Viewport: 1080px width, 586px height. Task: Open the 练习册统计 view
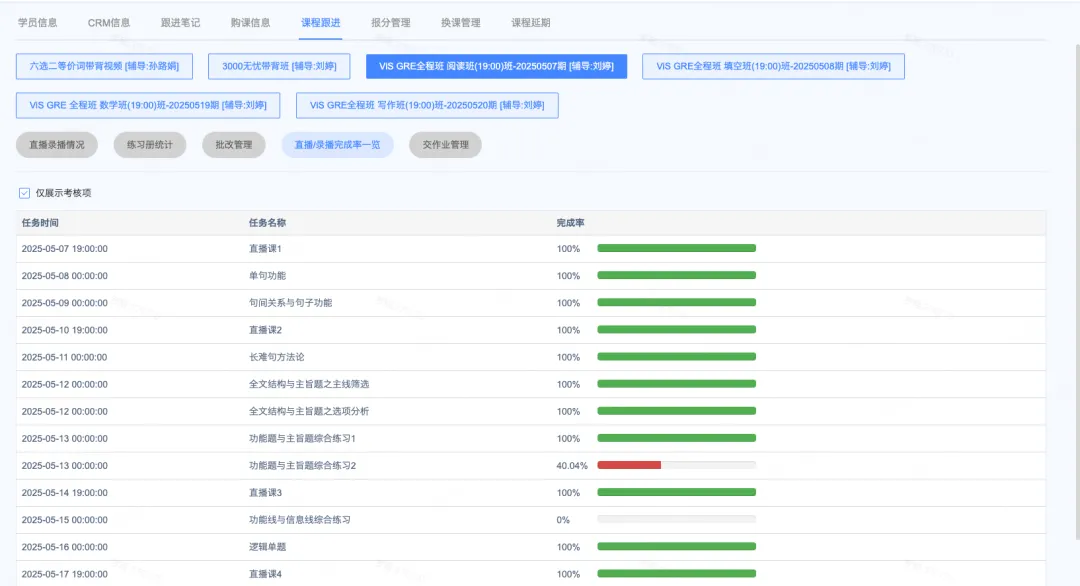pos(149,144)
